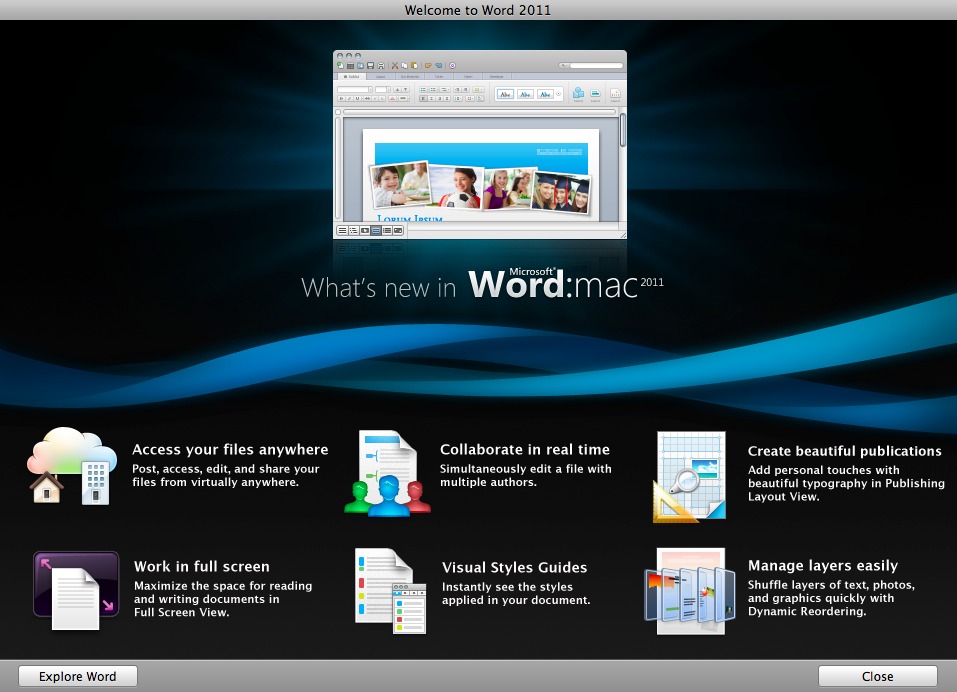Click the 'Create beautiful publications' heading
This screenshot has height=692, width=957.
pyautogui.click(x=844, y=451)
